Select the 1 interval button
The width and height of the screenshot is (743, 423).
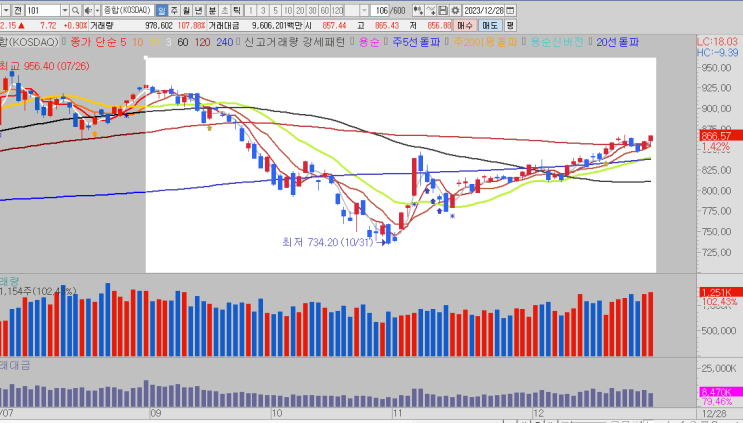click(251, 10)
